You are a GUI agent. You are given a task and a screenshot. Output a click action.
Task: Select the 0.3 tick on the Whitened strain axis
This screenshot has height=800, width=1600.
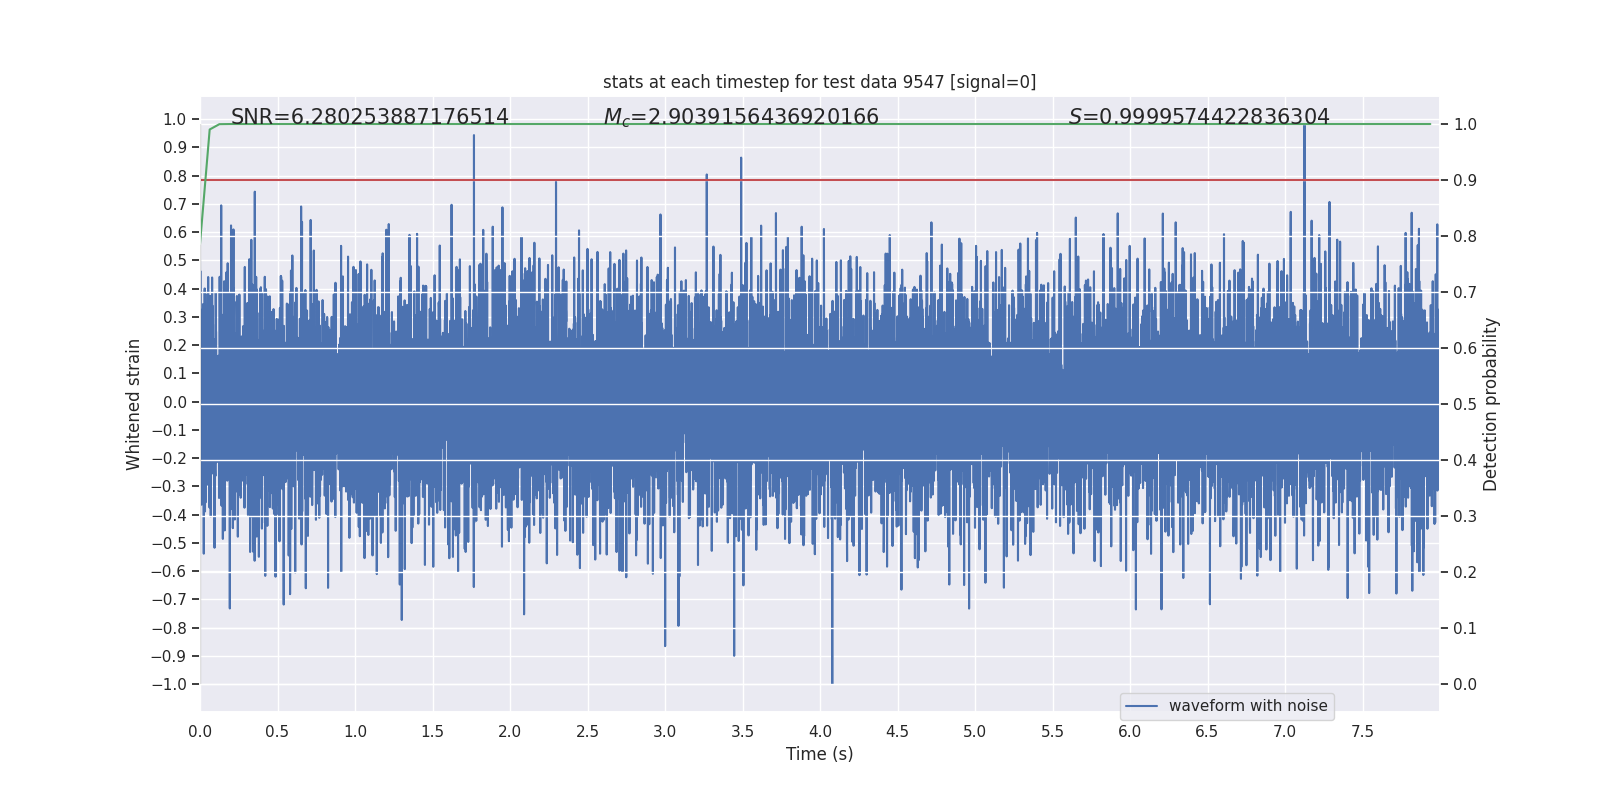click(175, 317)
